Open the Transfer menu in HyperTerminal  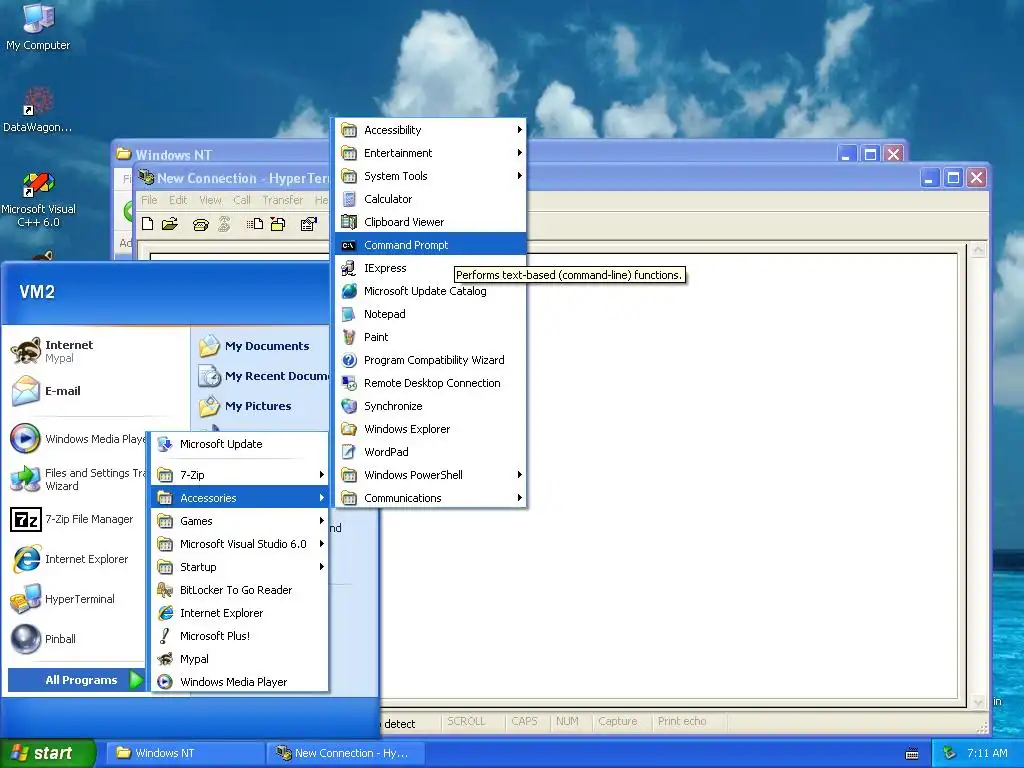pos(283,200)
